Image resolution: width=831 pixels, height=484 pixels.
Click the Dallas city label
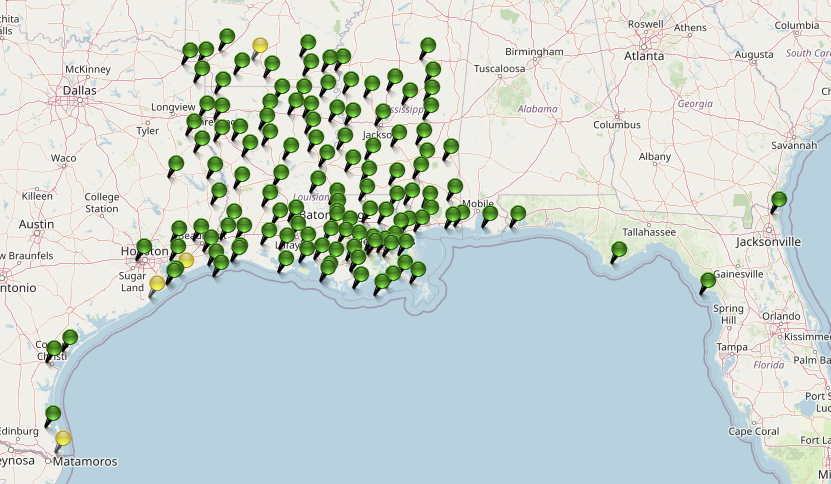point(79,90)
